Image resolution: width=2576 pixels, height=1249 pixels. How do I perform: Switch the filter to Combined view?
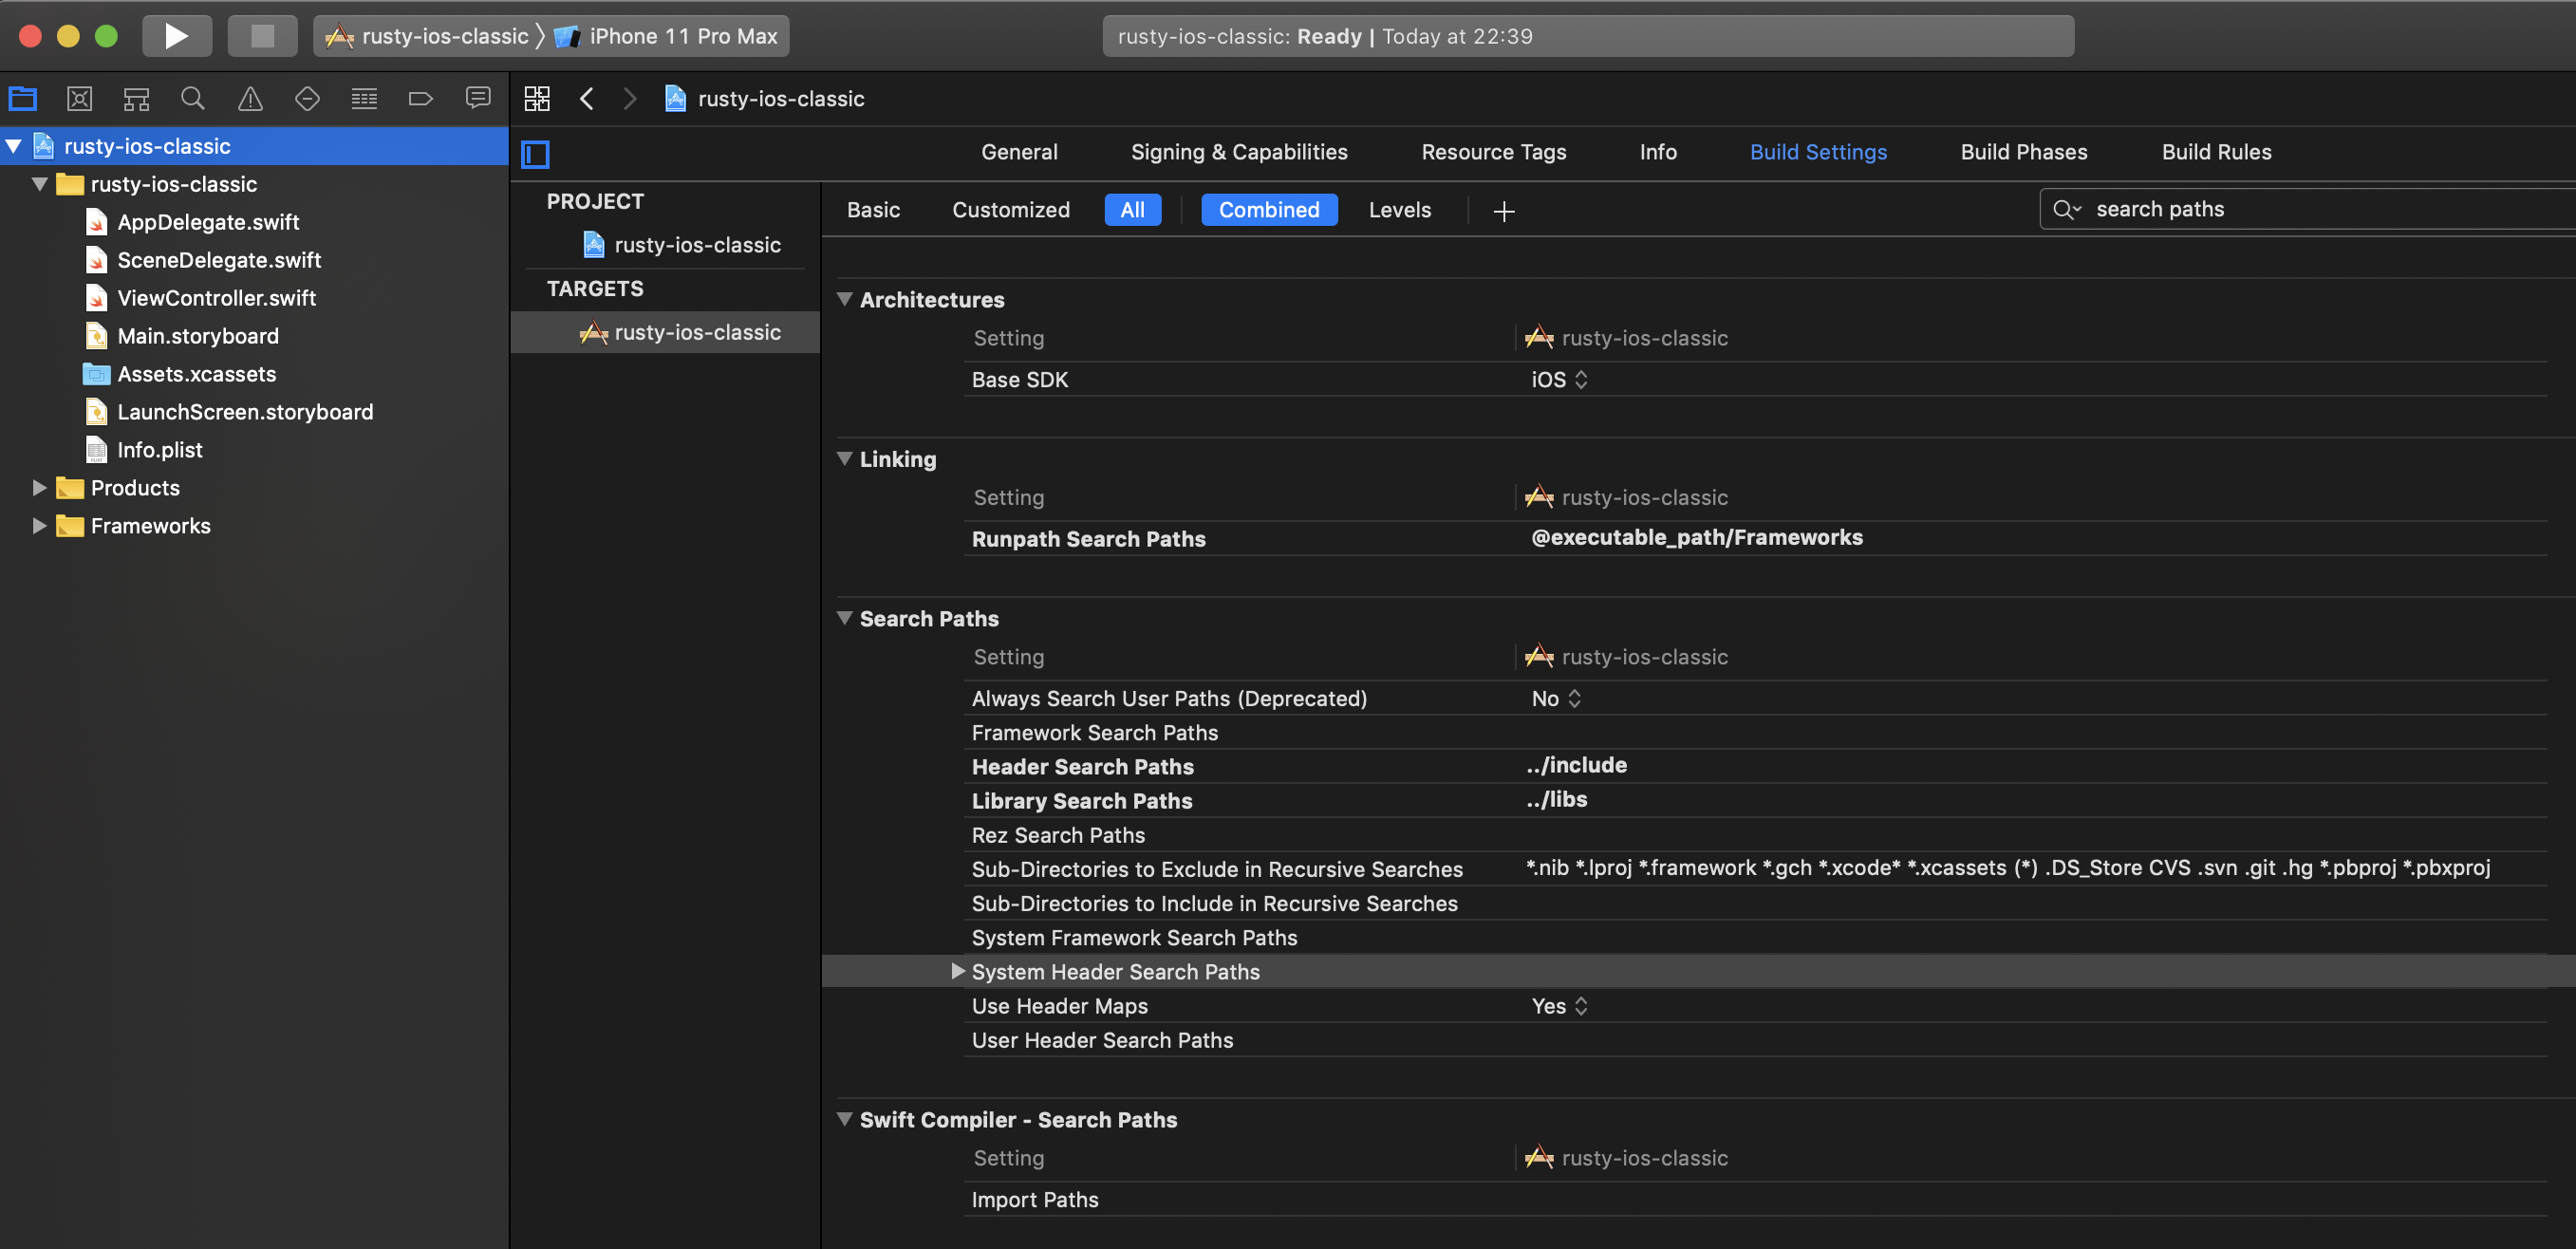1269,209
